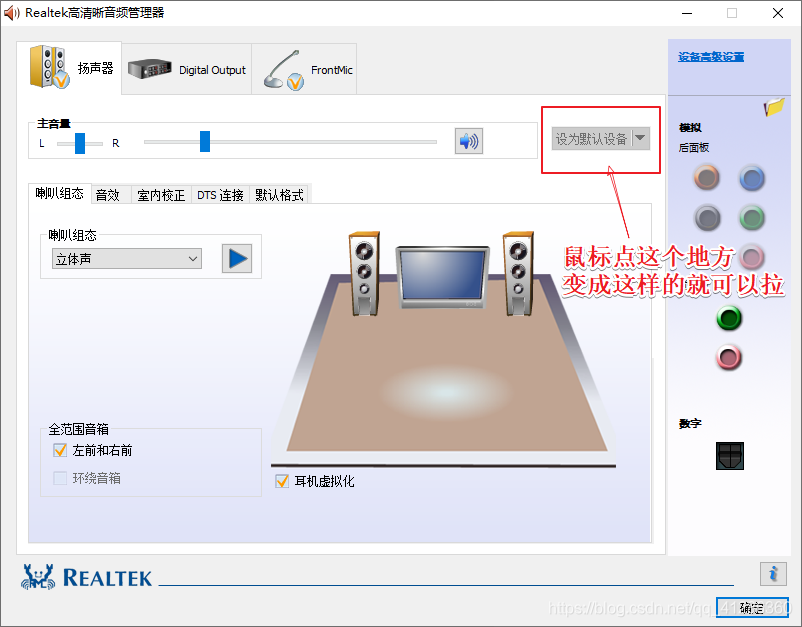Toggle 左前和右前 full-range speakers checkbox
This screenshot has height=627, width=802.
click(60, 450)
